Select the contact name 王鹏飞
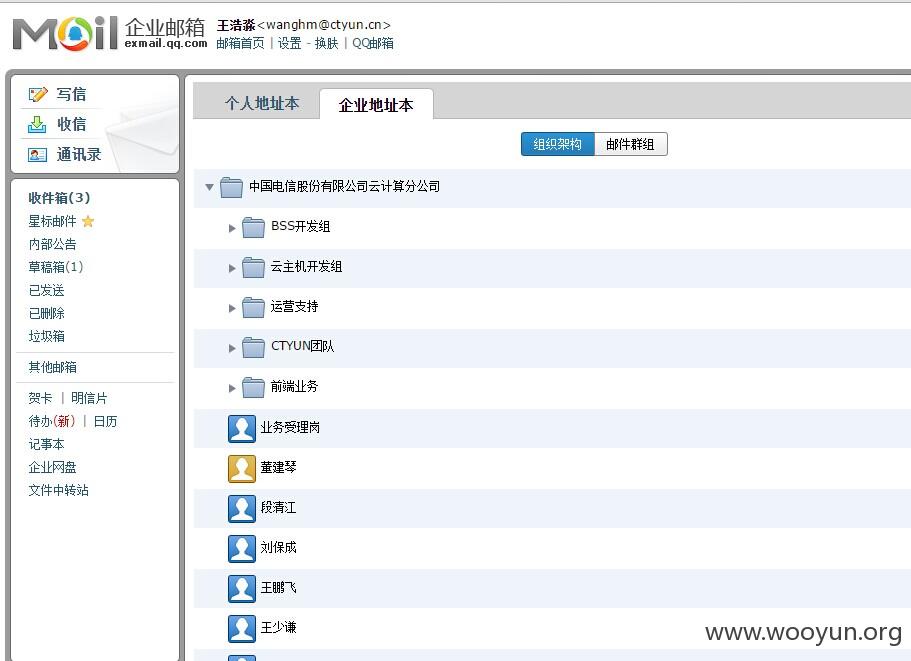 tap(278, 588)
